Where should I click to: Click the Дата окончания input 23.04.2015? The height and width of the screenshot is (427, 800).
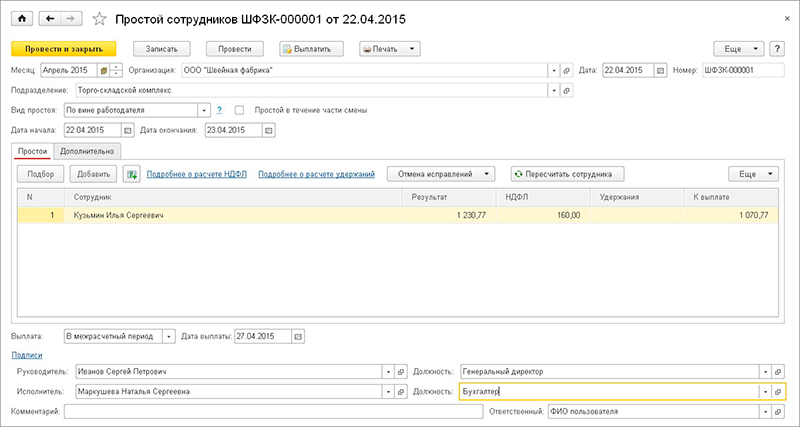click(x=234, y=131)
